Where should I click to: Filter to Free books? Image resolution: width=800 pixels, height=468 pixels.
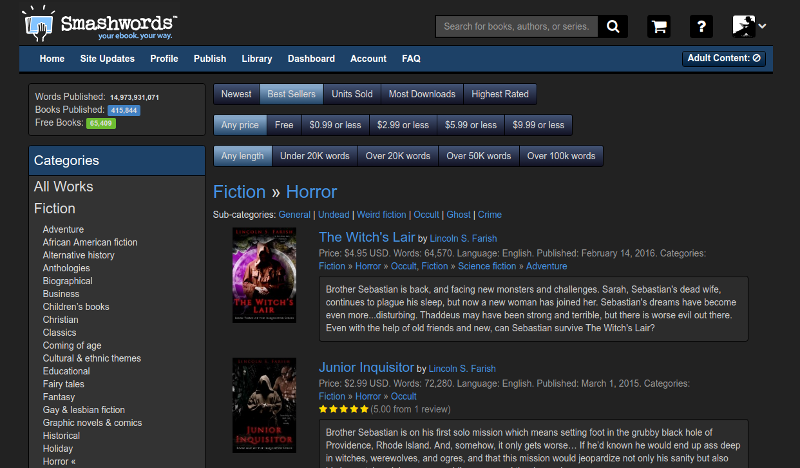[x=284, y=125]
